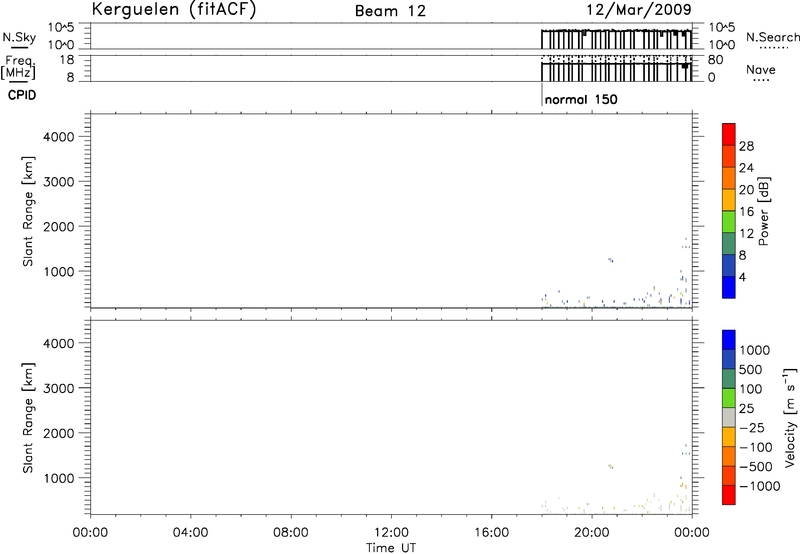The image size is (800, 554).
Task: Click the 'Velocity [m s-1]' colorbar title
Action: [790, 417]
